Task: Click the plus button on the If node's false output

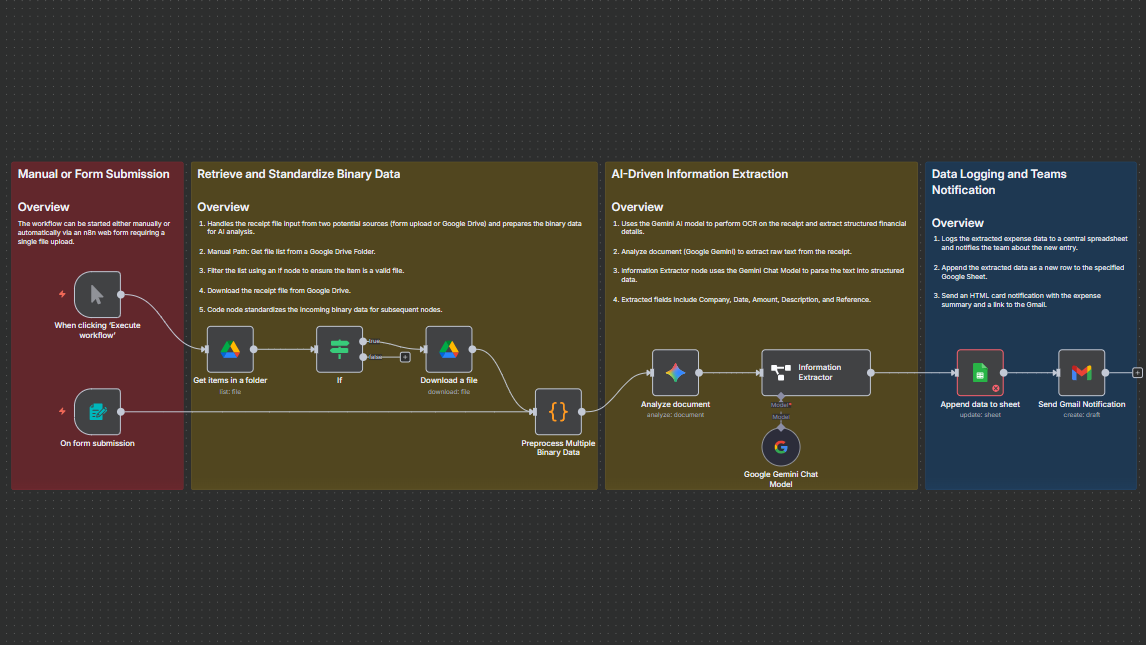Action: point(405,357)
